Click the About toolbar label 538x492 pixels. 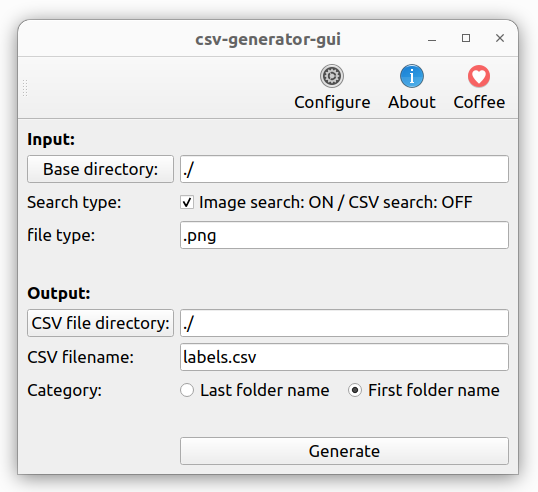(412, 102)
